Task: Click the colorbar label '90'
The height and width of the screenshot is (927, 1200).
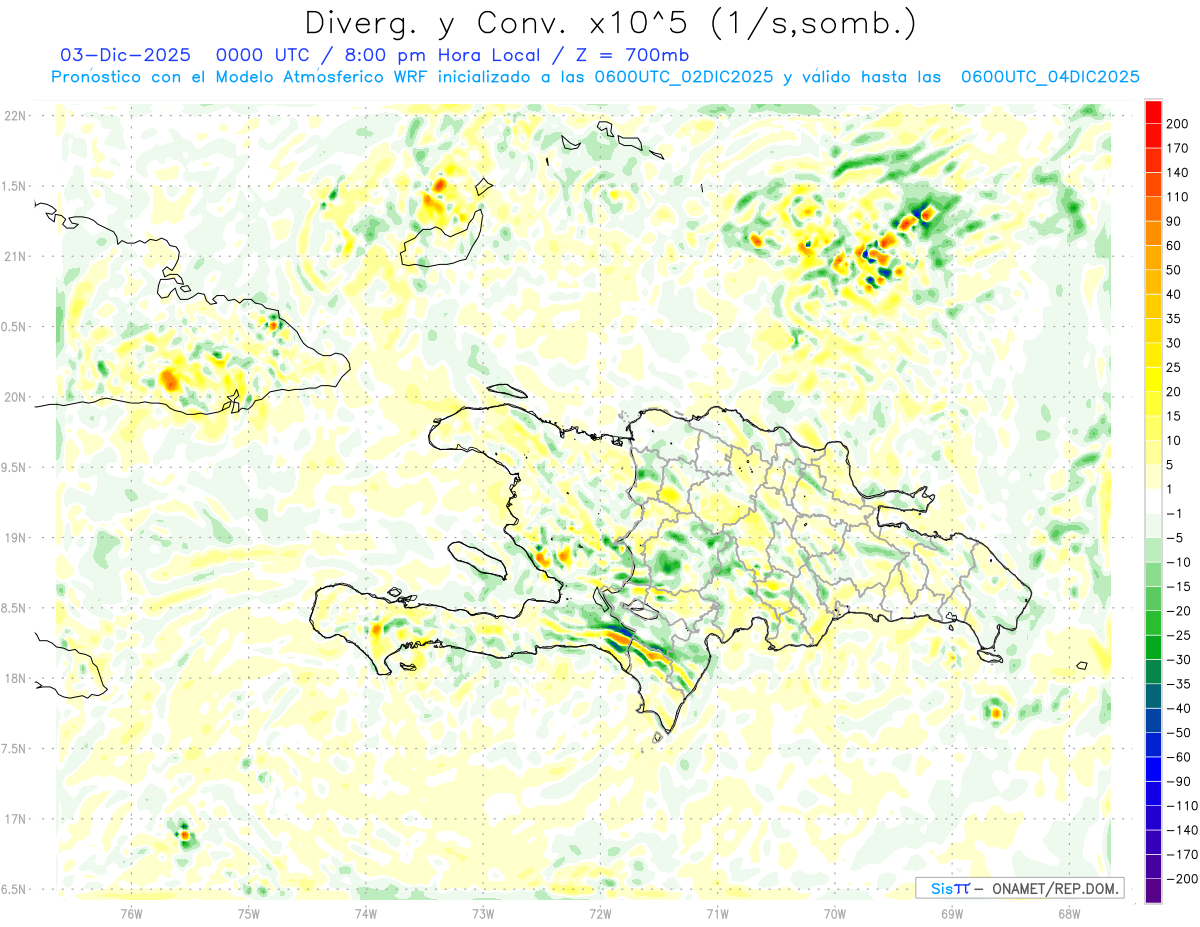Action: tap(1174, 221)
